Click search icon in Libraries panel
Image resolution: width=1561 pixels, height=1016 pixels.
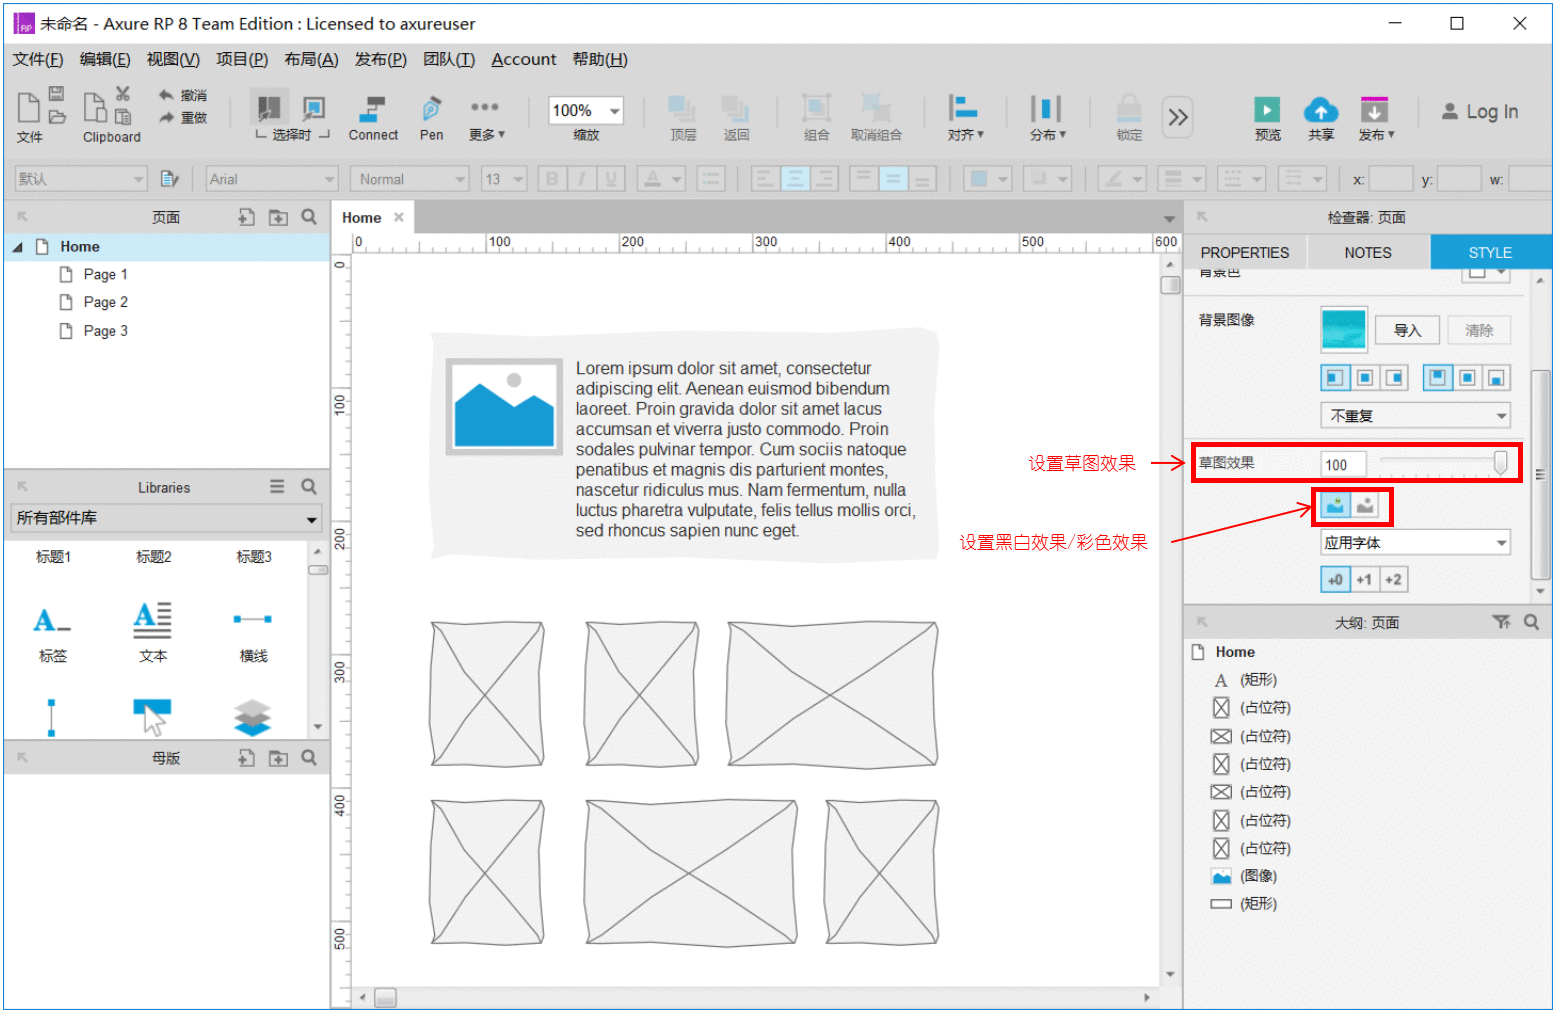click(309, 486)
